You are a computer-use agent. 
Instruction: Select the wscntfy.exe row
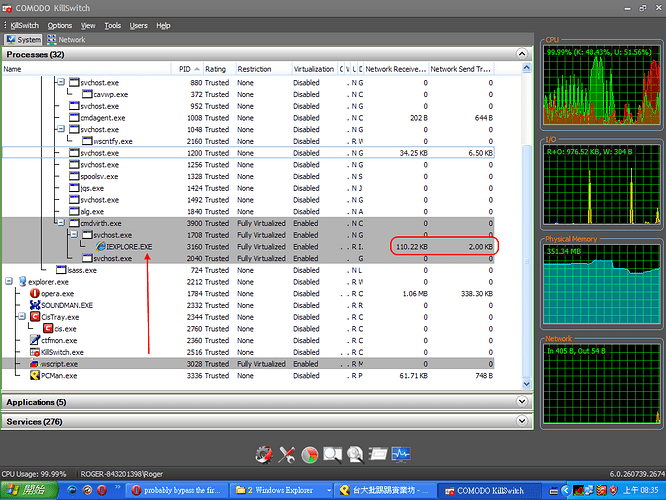coord(248,141)
